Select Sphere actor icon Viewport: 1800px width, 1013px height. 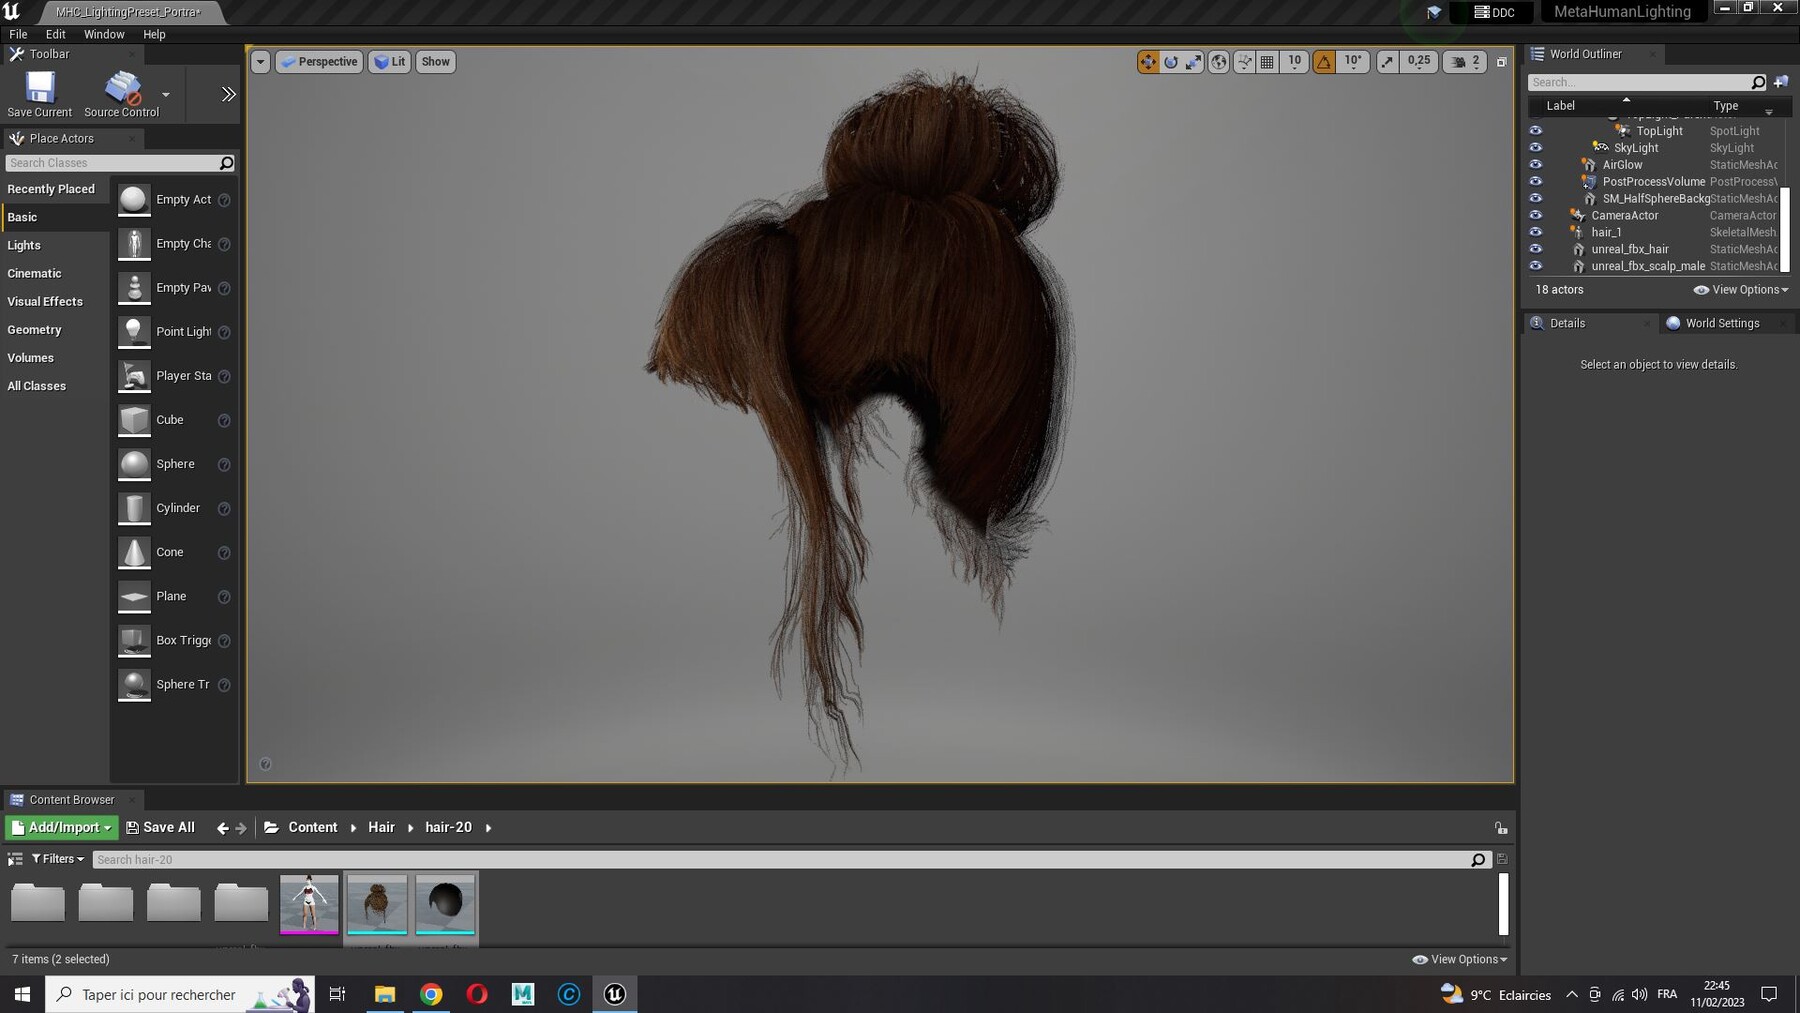[x=134, y=464]
